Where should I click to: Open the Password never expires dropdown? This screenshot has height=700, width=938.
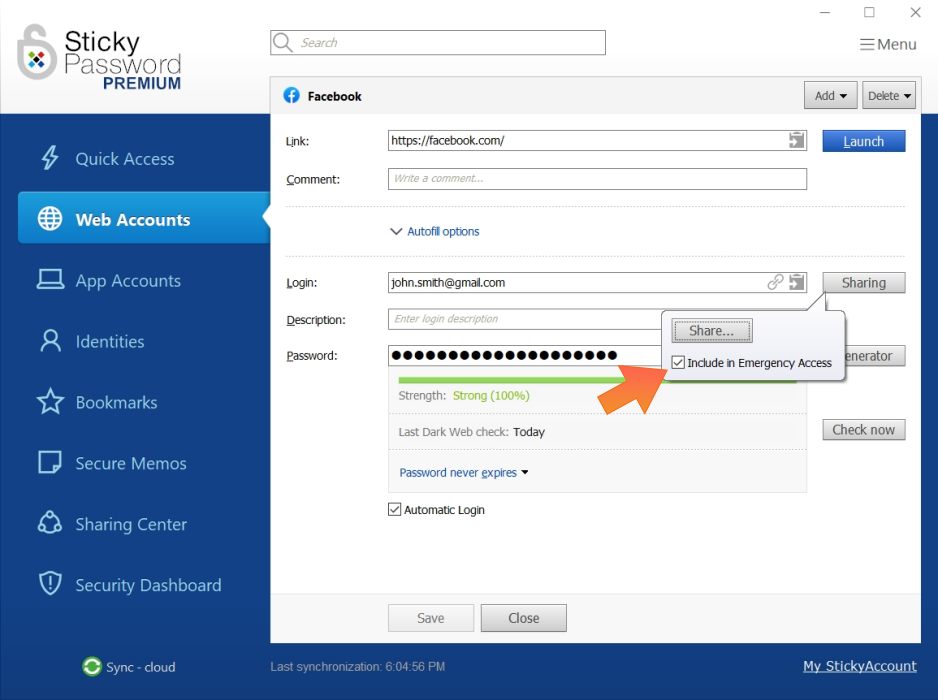coord(464,473)
